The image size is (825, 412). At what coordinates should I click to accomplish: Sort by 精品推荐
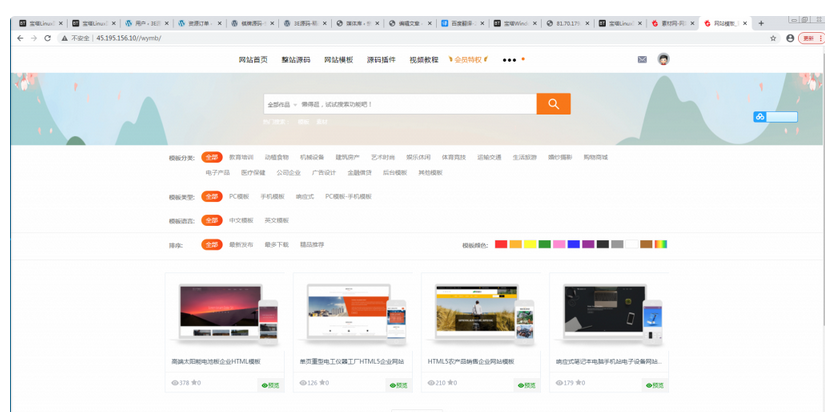pos(312,245)
